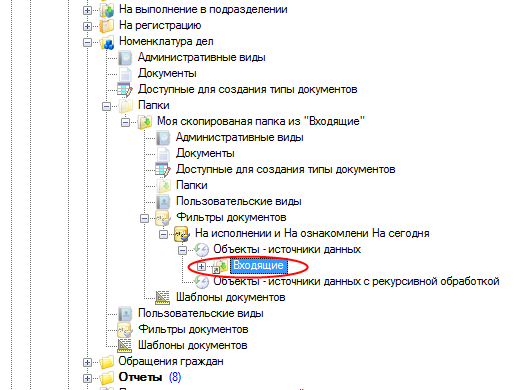Click the 'Номенклатура дел' folder icon
Screen dimensions: 528x390
pos(107,42)
